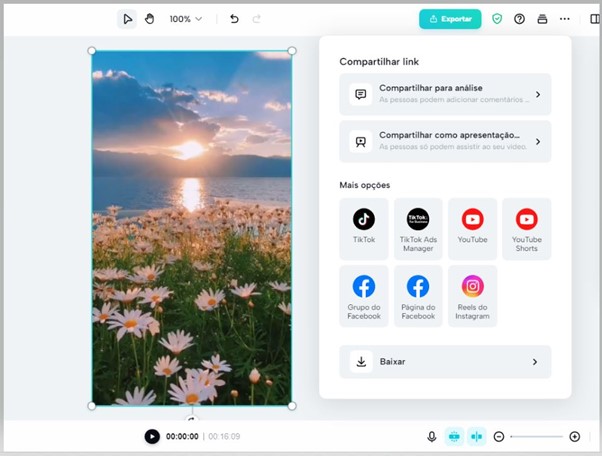Open the help question mark icon
The image size is (602, 456).
pyautogui.click(x=519, y=19)
